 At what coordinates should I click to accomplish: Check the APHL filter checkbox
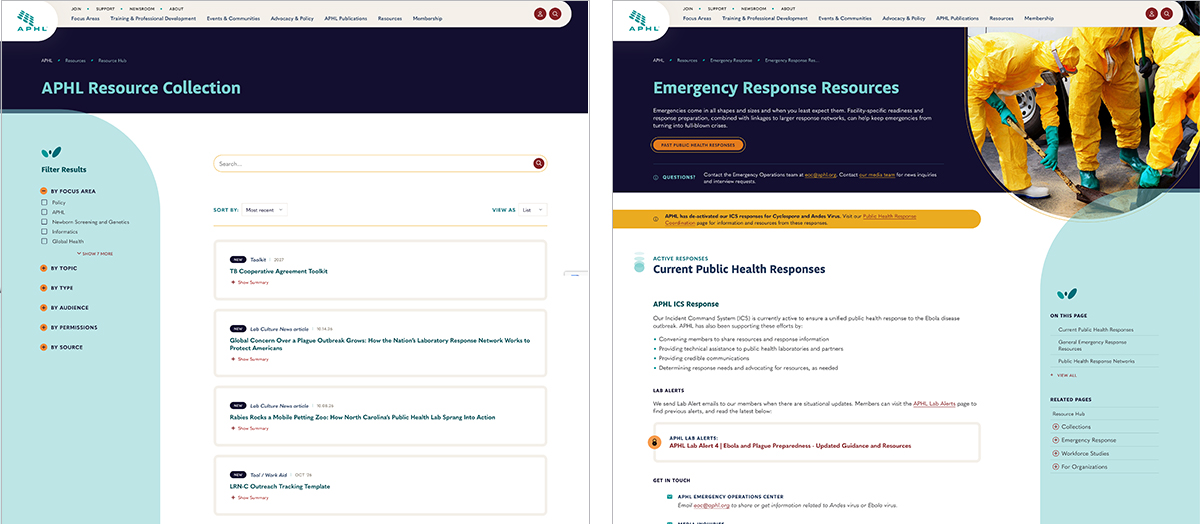tap(44, 212)
